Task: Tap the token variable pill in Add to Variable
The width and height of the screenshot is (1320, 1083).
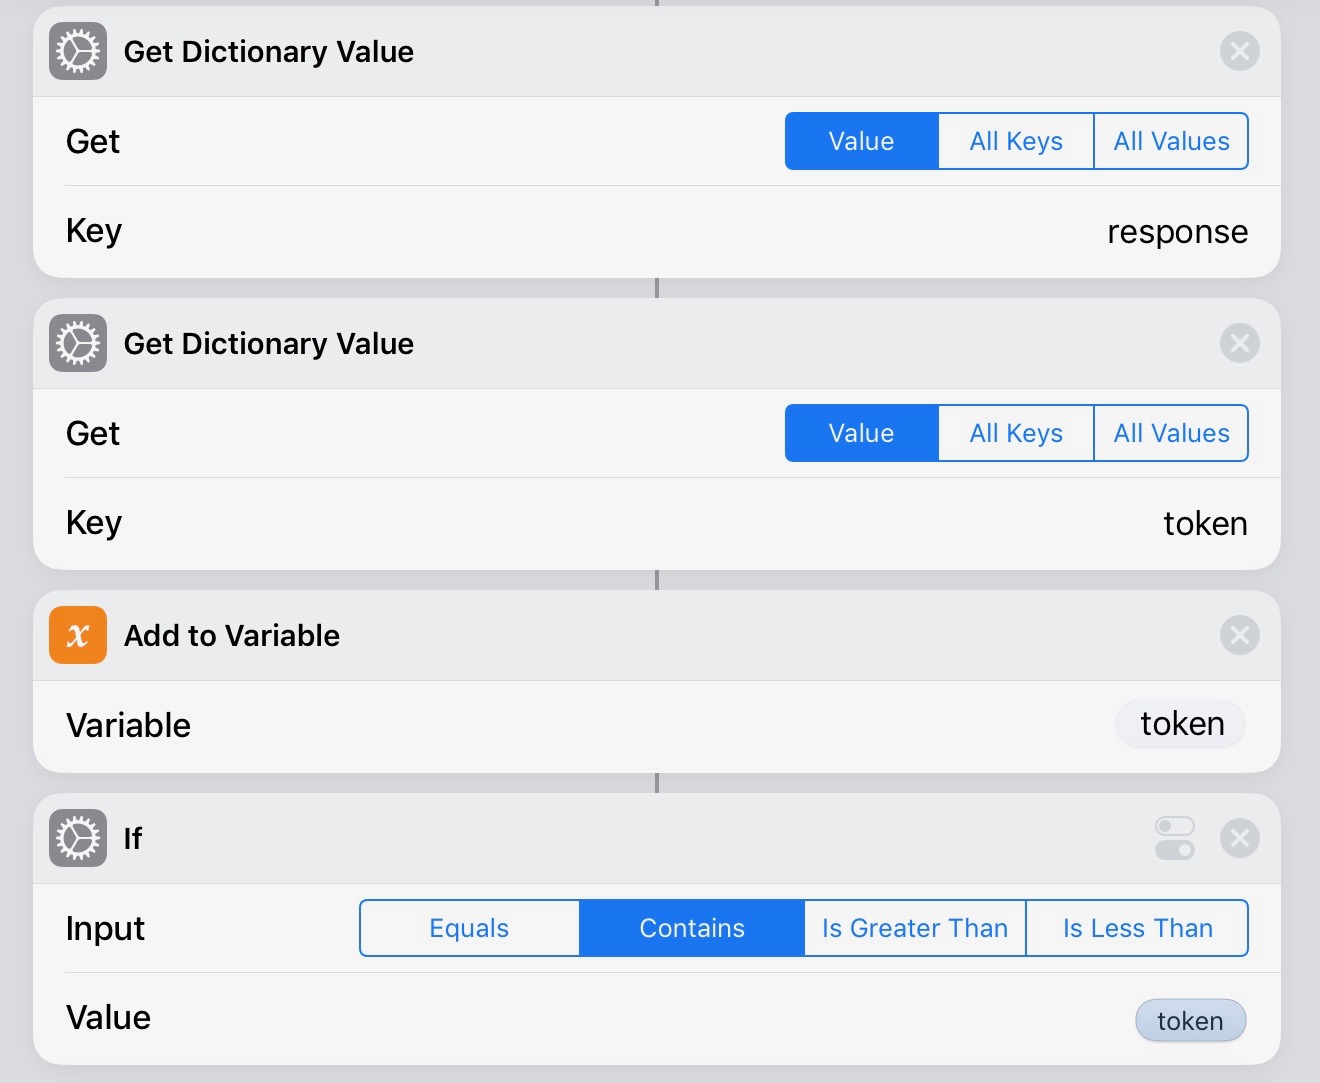Action: tap(1181, 724)
